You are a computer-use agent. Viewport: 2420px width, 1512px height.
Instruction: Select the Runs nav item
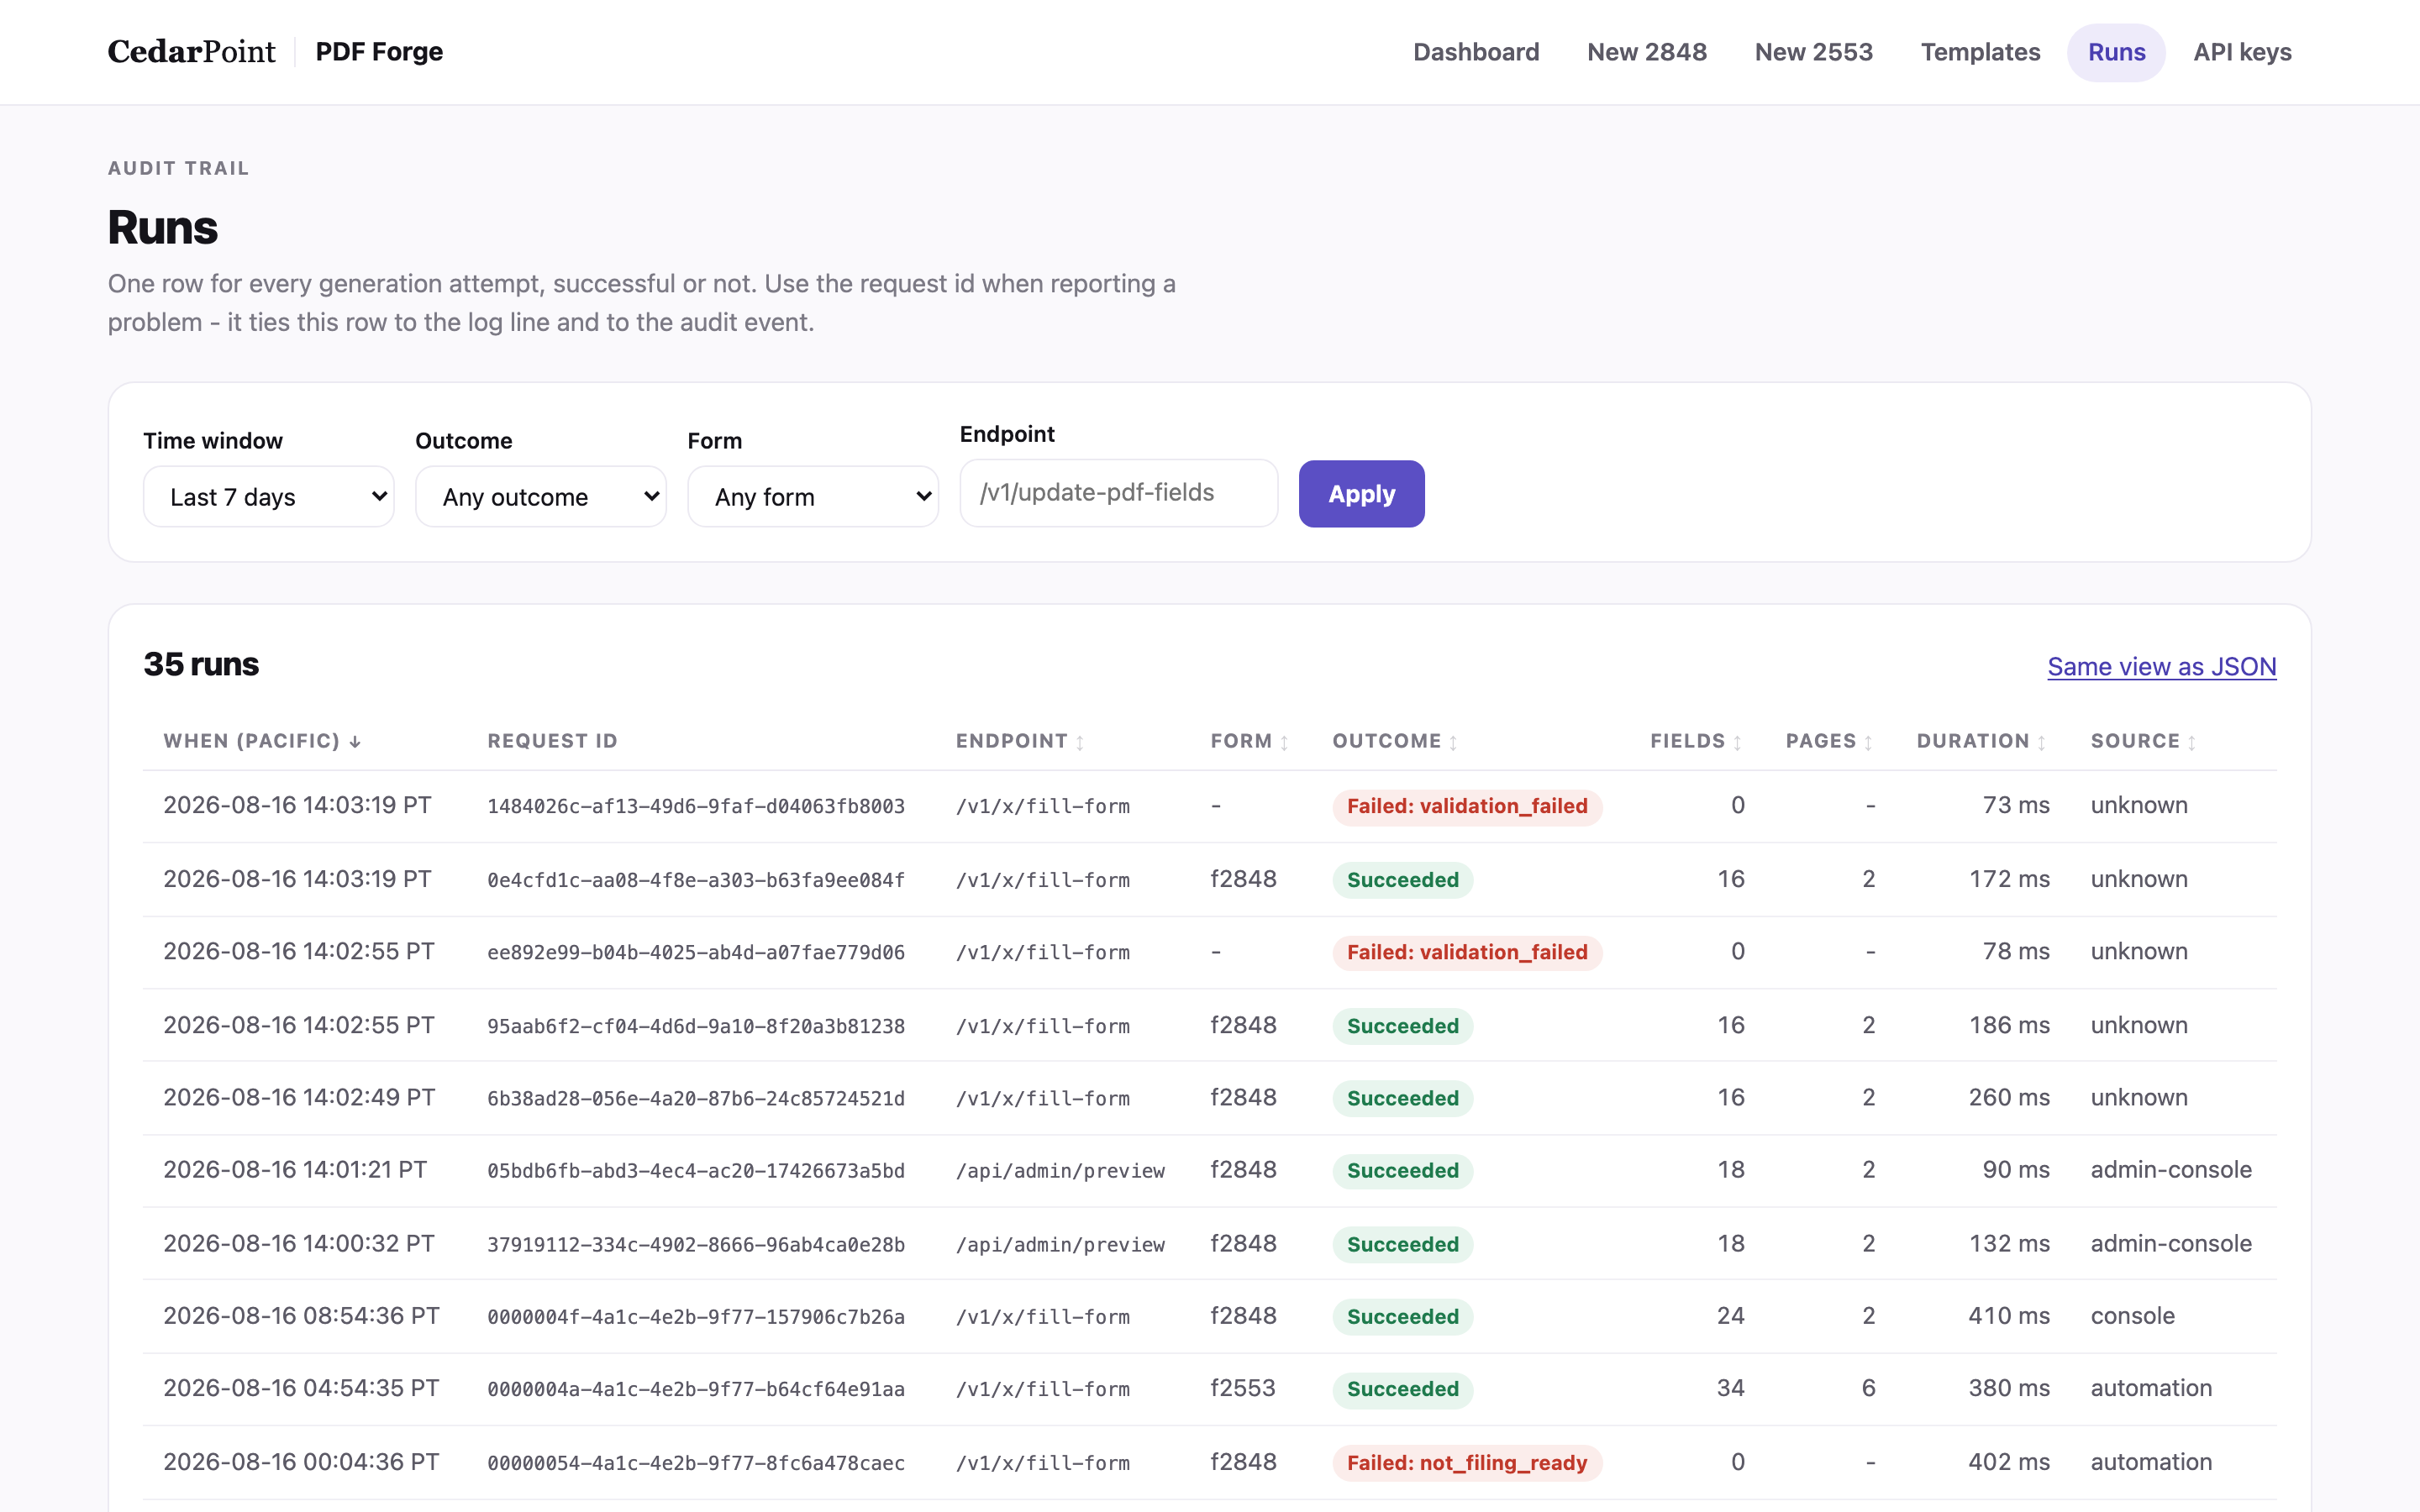(2116, 52)
